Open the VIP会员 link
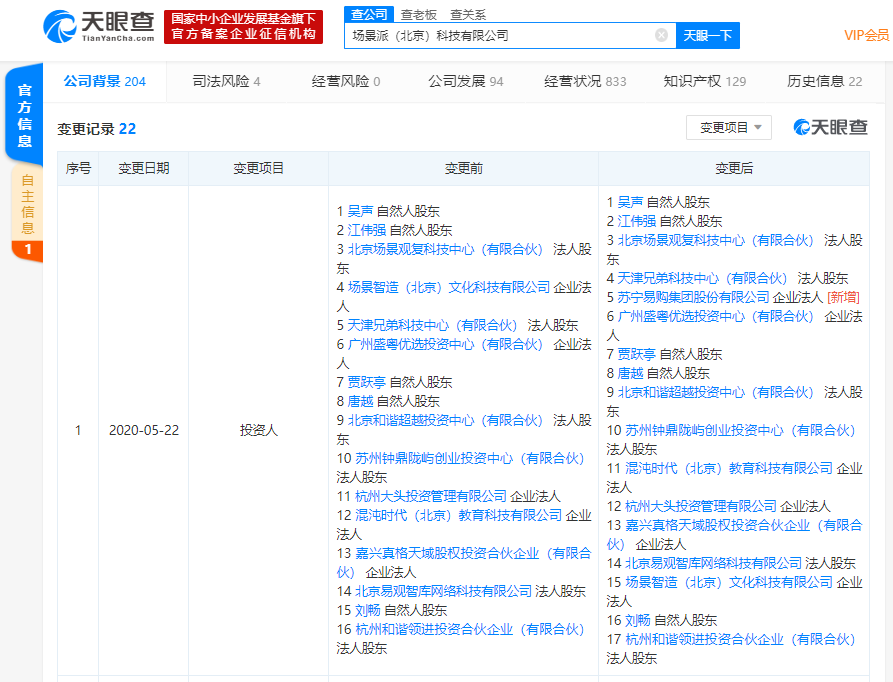 866,35
